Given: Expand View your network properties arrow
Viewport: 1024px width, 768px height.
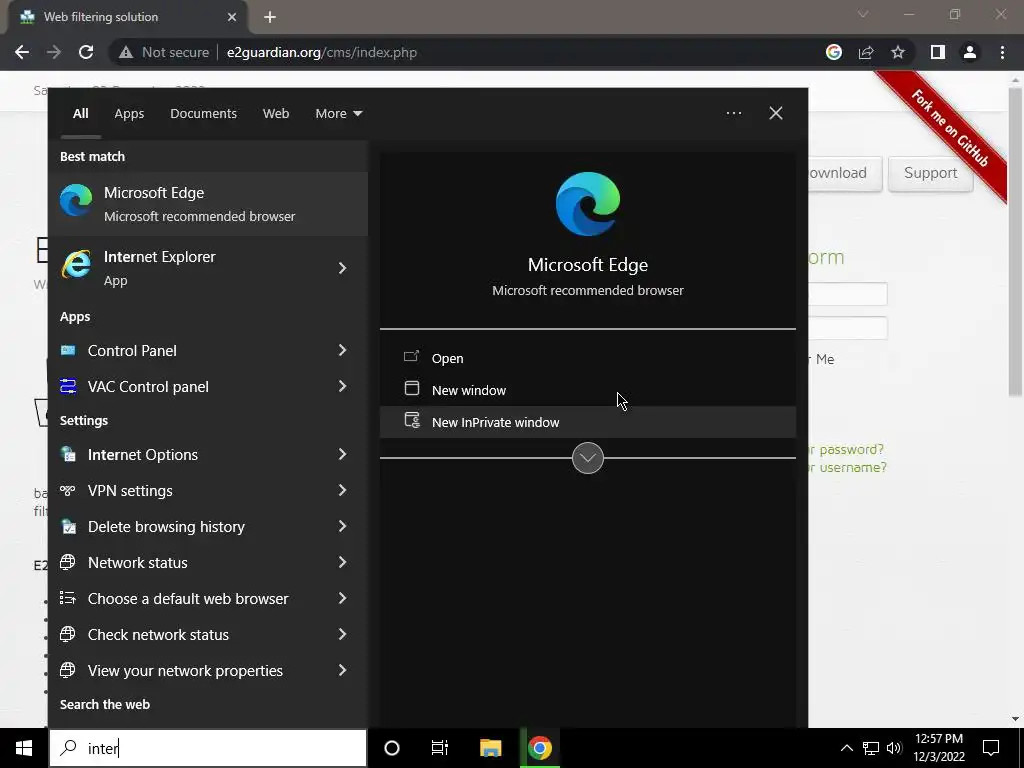Looking at the screenshot, I should 342,670.
